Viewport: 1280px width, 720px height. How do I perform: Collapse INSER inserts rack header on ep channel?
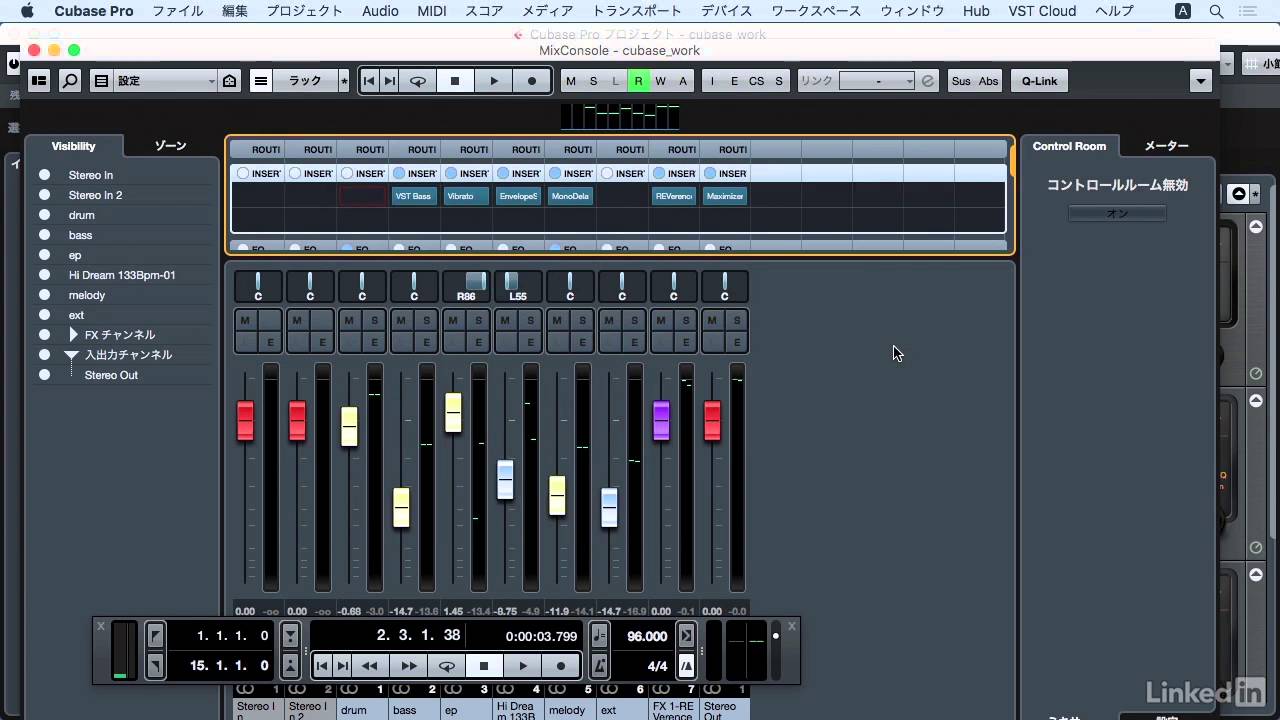click(466, 173)
